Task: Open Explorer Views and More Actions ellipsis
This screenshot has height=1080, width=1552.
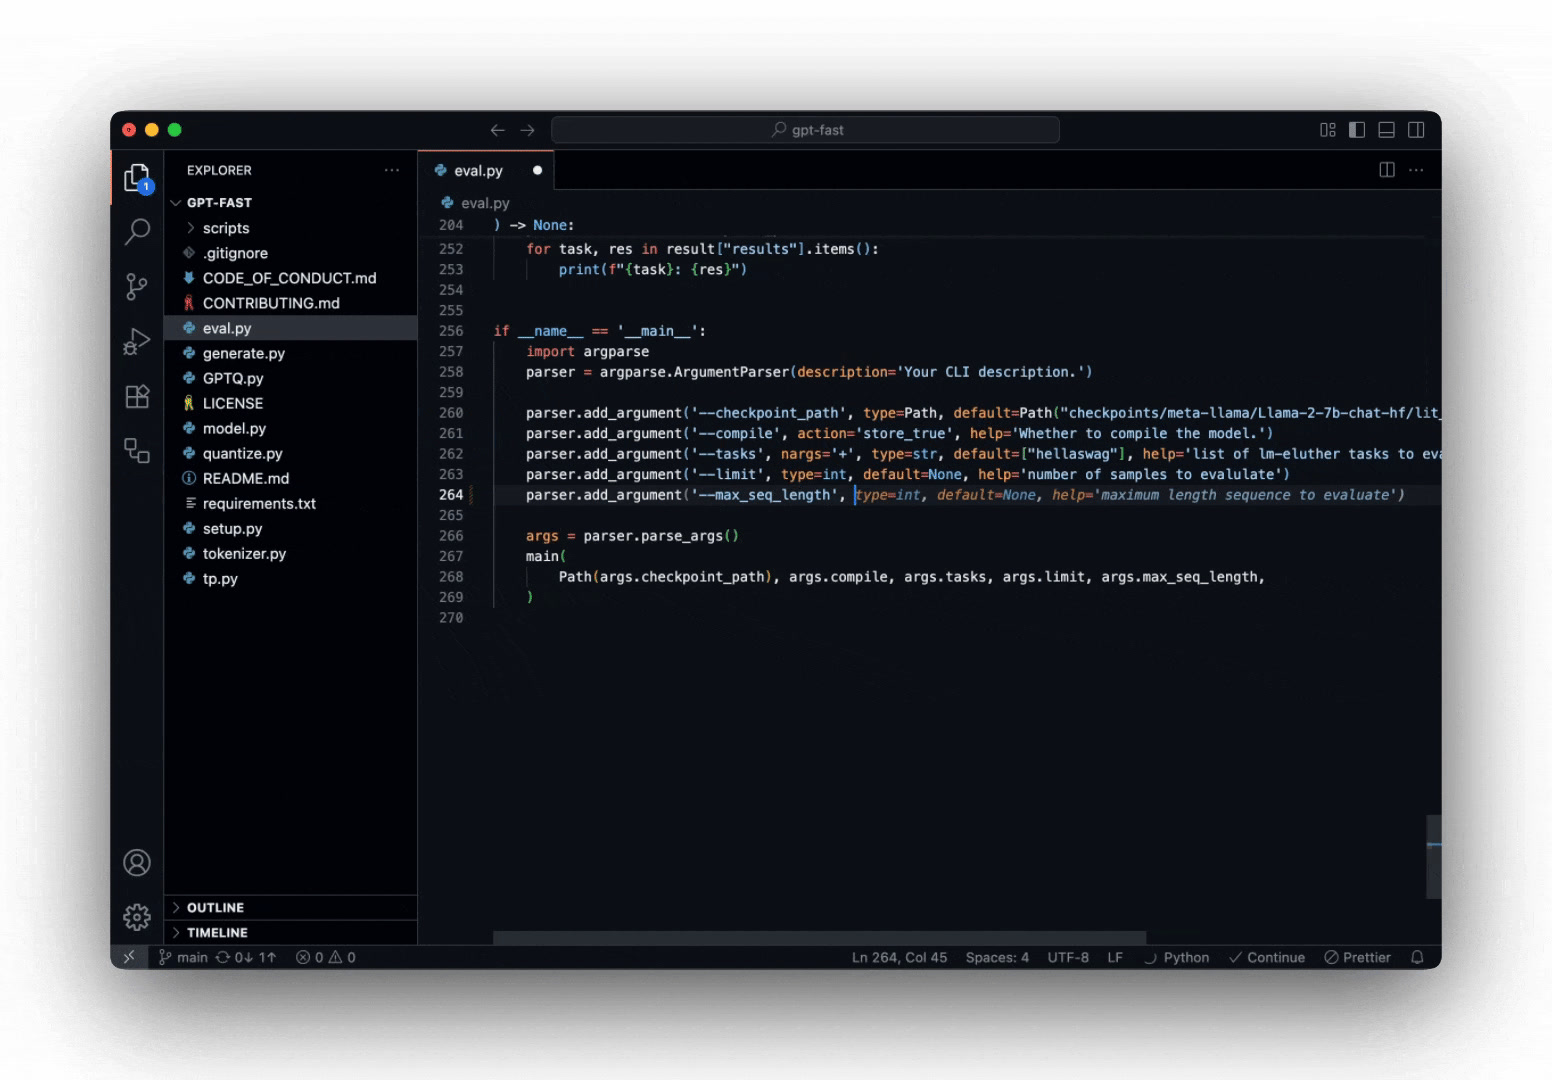Action: click(x=392, y=170)
